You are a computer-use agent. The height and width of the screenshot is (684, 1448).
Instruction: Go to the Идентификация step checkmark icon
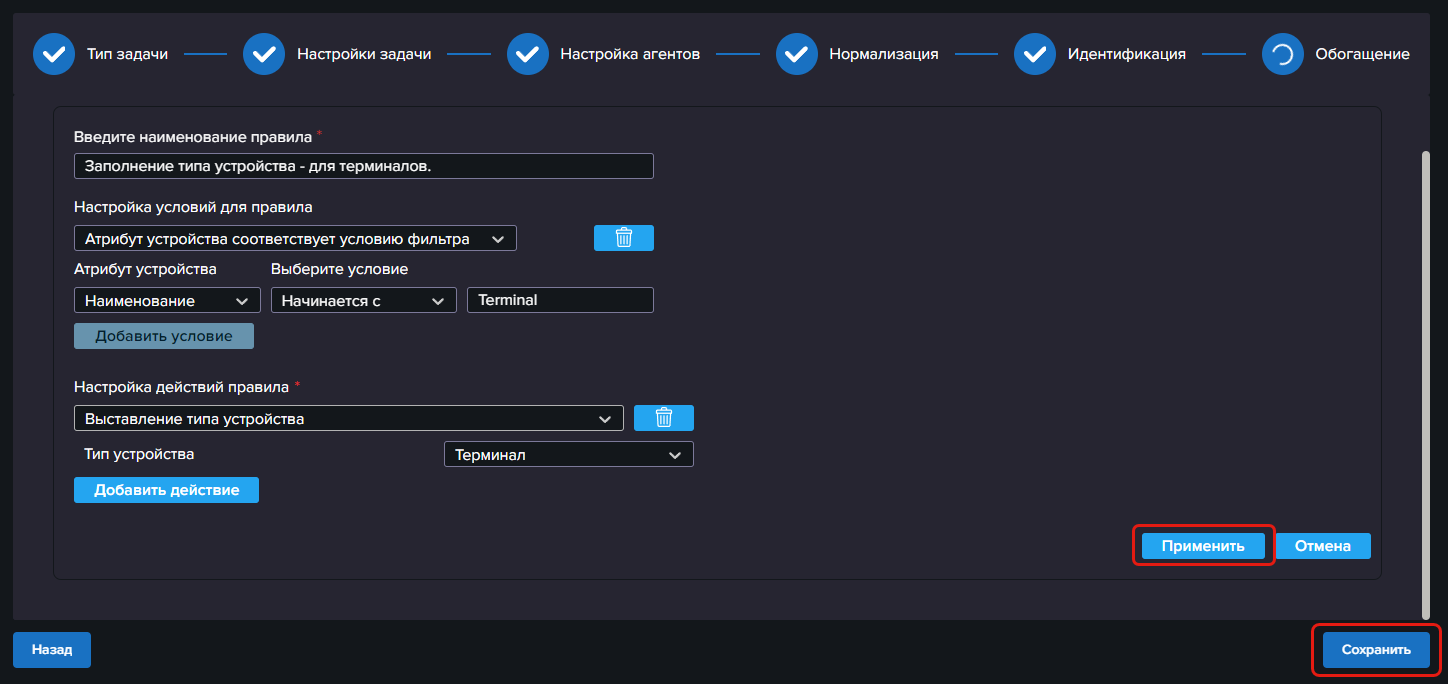(x=1035, y=54)
